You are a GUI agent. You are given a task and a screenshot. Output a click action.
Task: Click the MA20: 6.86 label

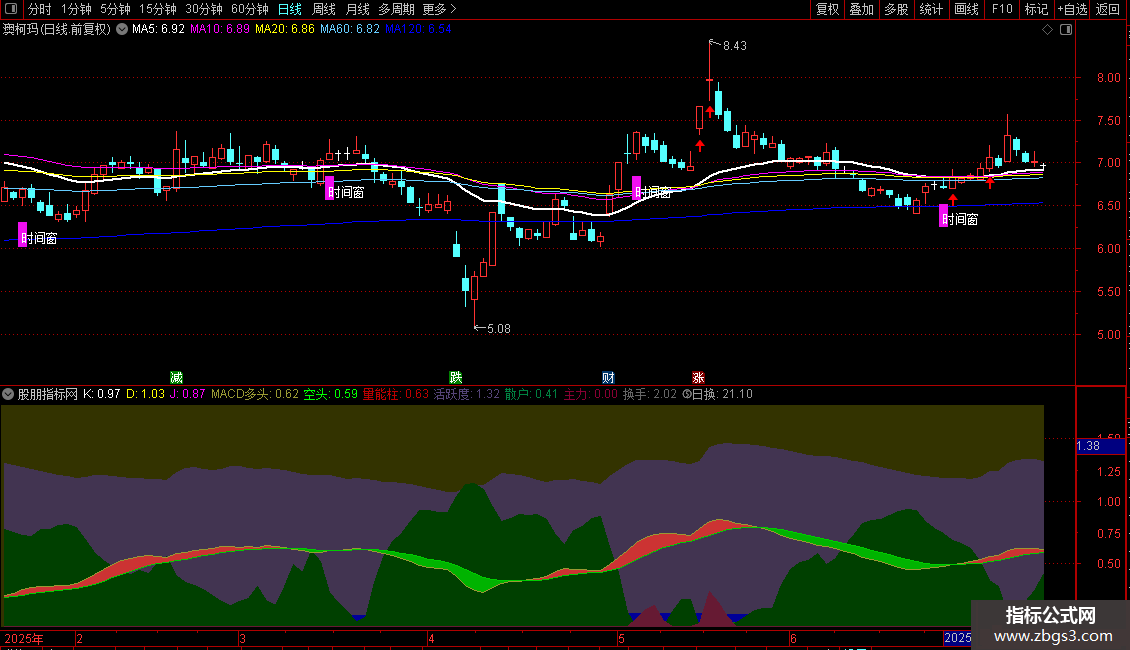tap(285, 29)
